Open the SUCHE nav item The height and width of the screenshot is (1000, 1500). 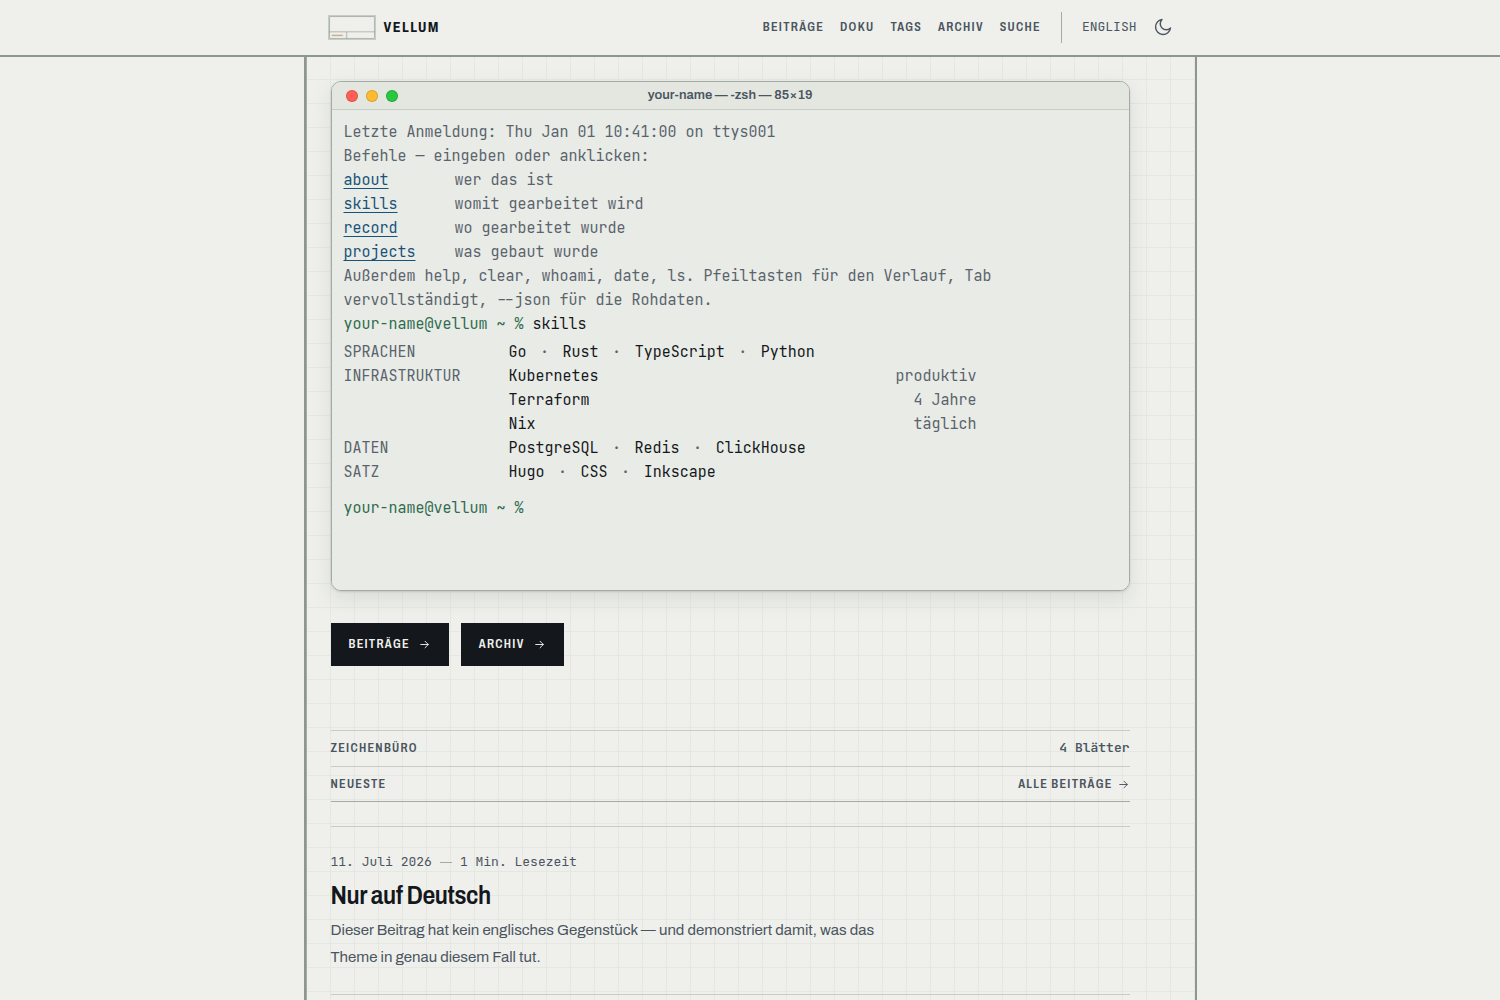pyautogui.click(x=1020, y=27)
